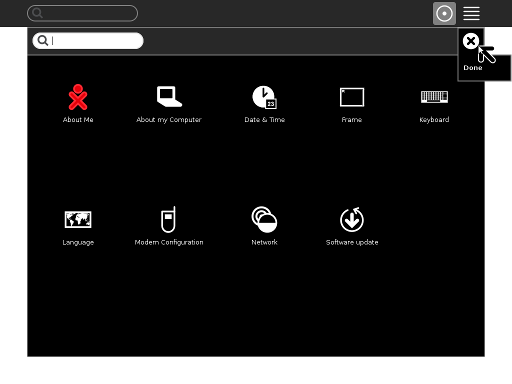This screenshot has height=384, width=512.
Task: Click the "About Me" label
Action: point(78,120)
